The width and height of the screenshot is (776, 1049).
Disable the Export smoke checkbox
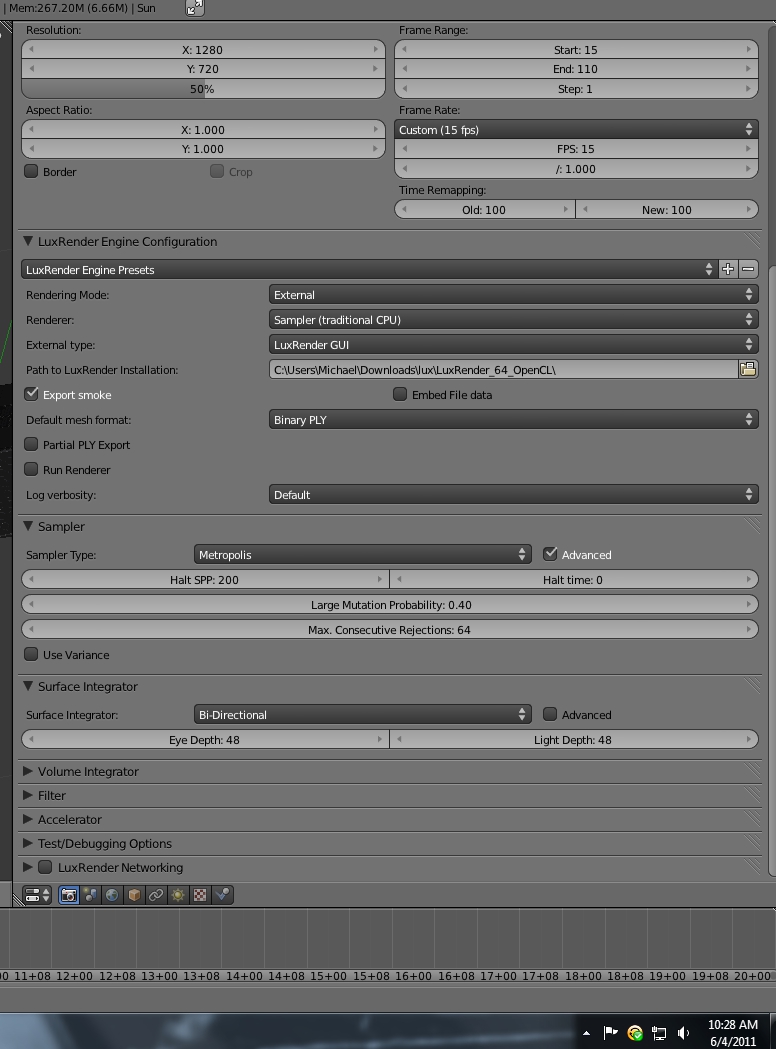[x=31, y=394]
